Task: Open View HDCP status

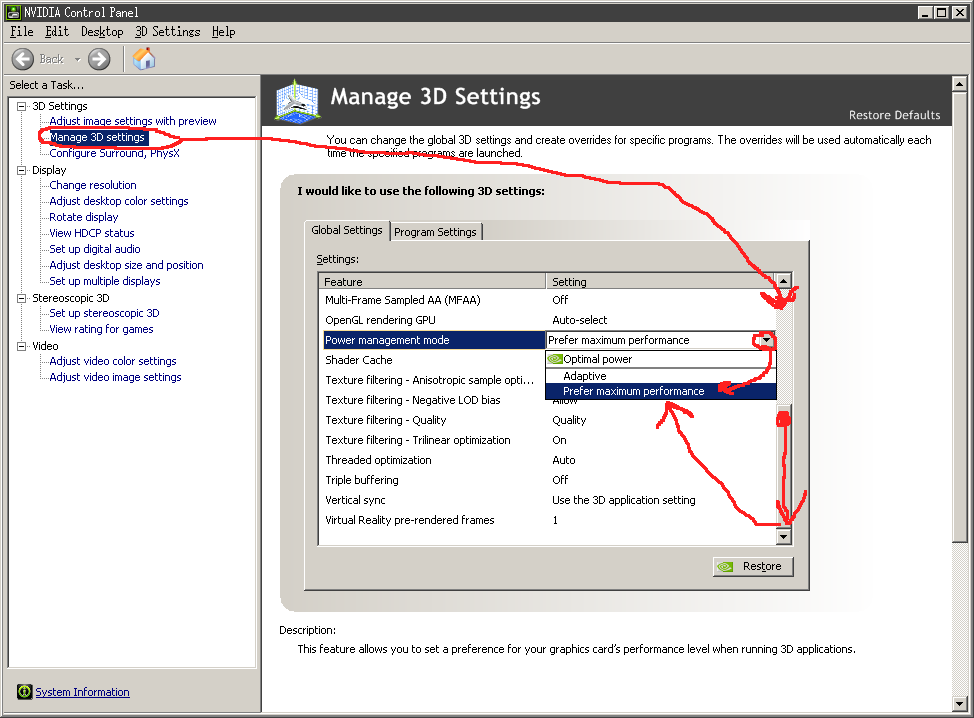Action: pos(92,233)
